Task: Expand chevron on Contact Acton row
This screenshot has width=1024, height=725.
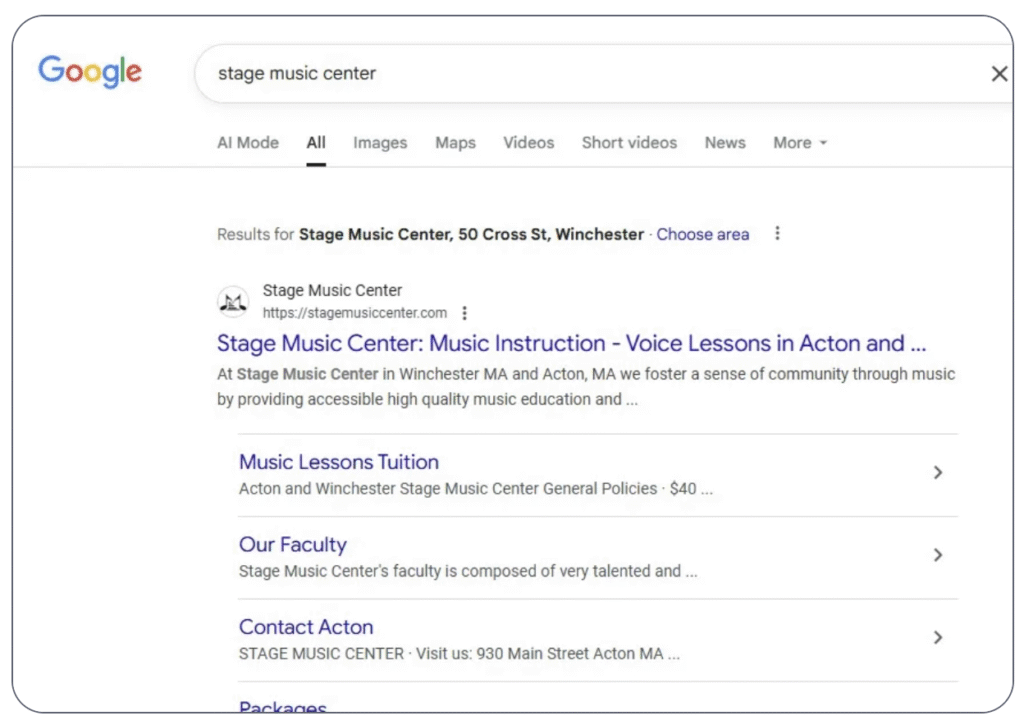Action: (938, 637)
